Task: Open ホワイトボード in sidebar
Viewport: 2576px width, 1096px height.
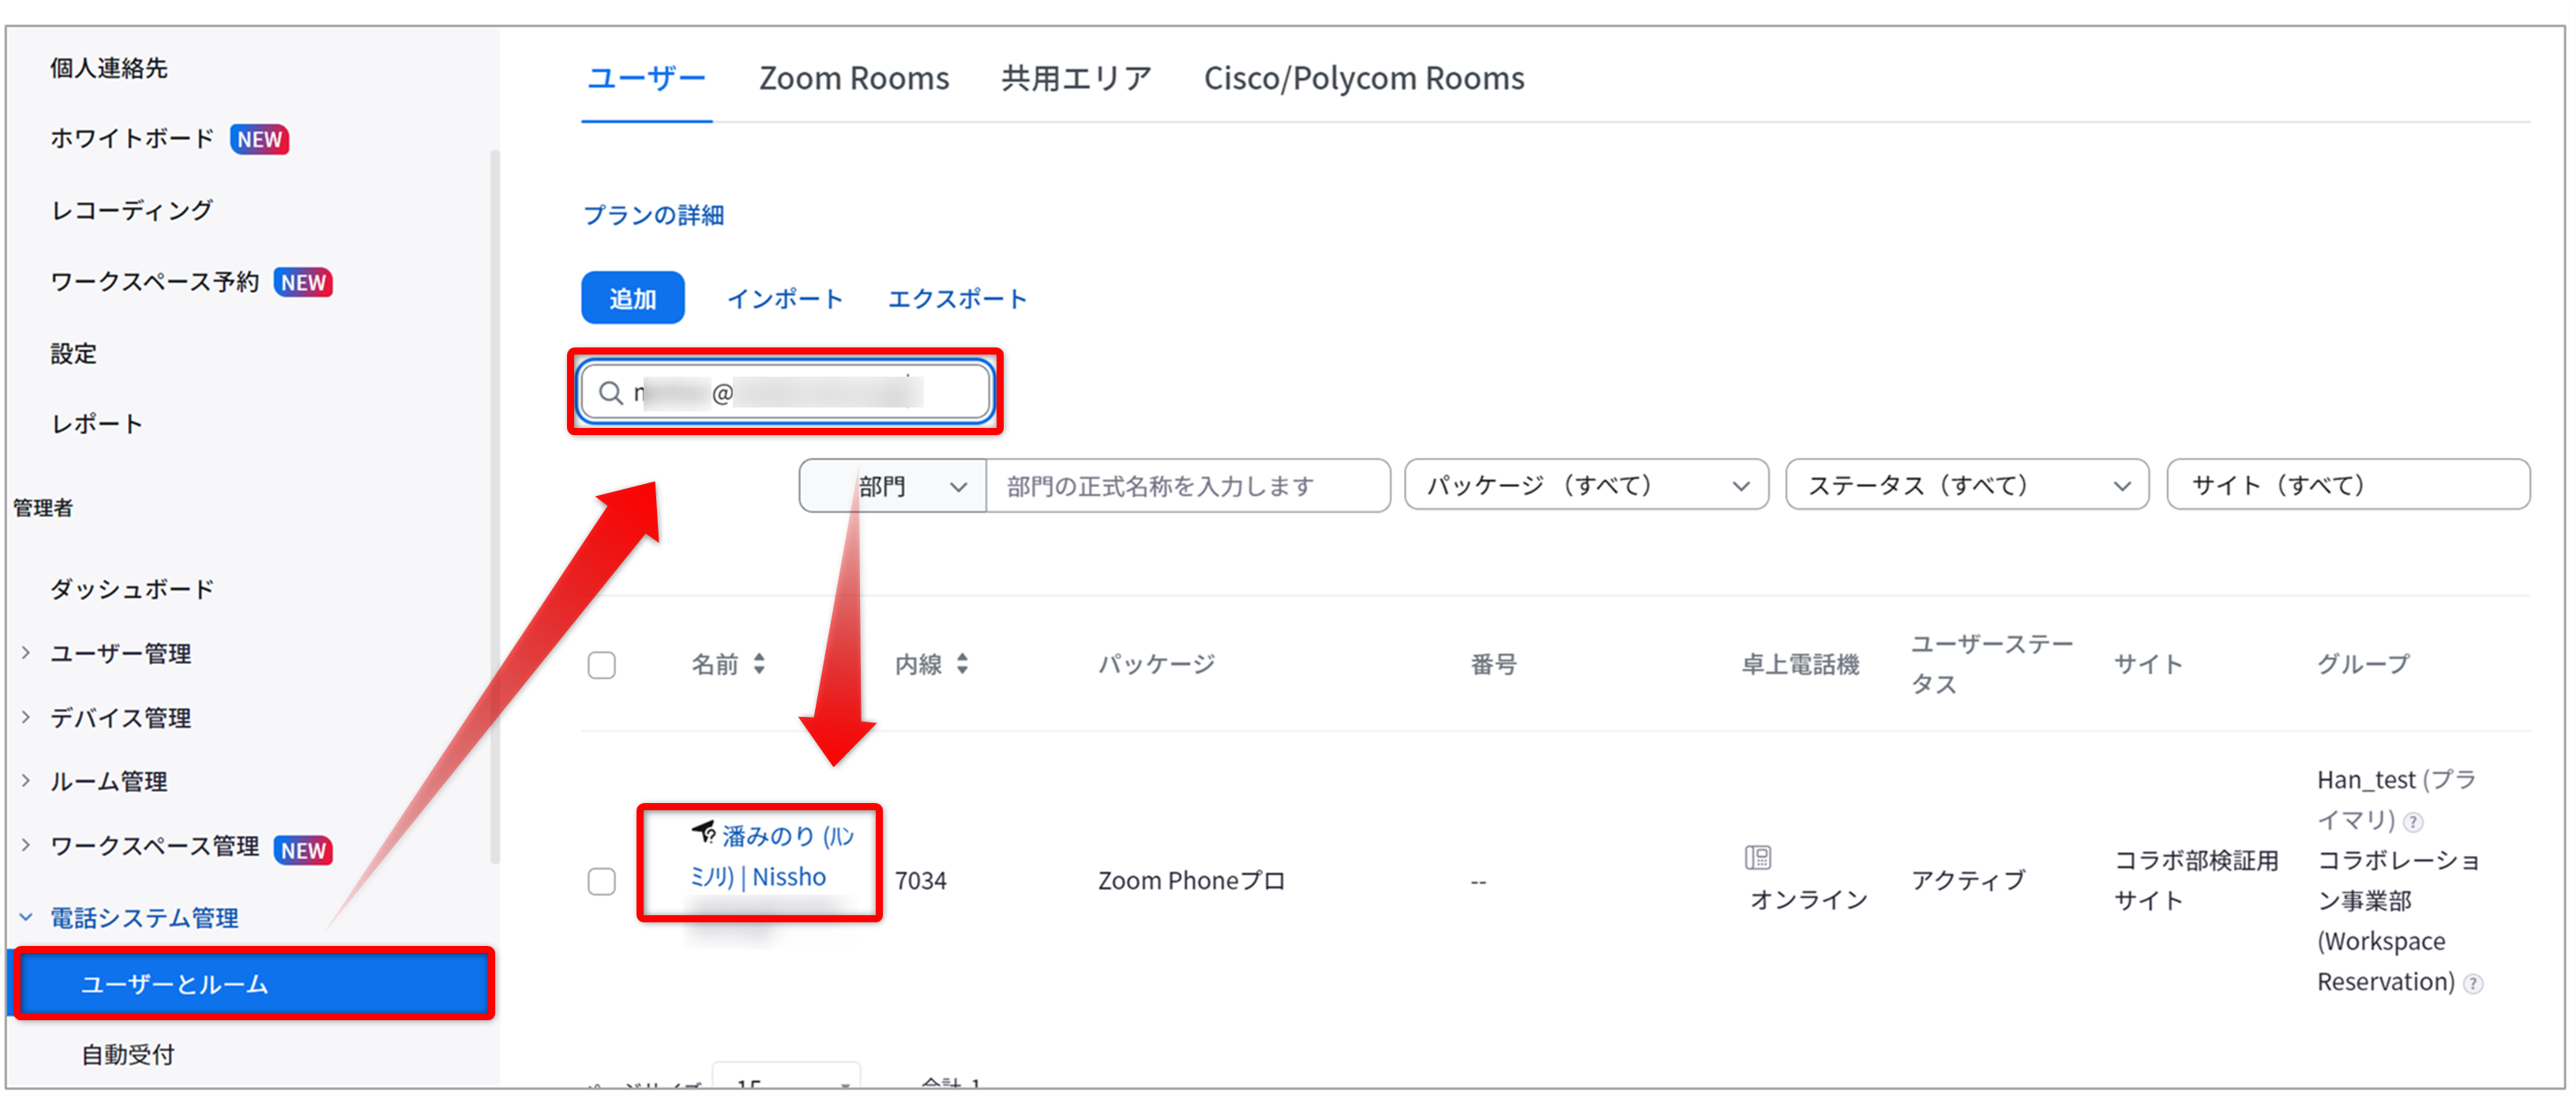Action: click(132, 138)
